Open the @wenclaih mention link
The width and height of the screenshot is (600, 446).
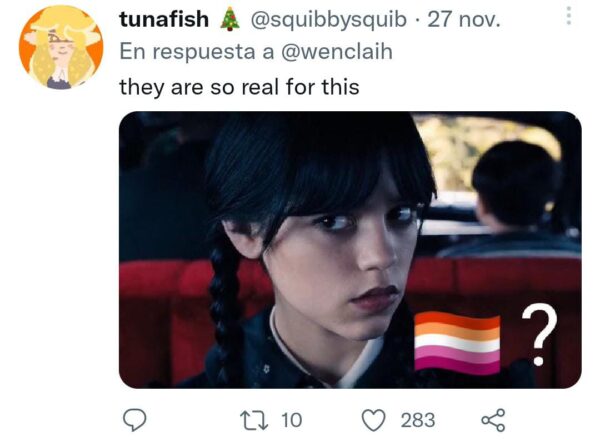[x=337, y=51]
